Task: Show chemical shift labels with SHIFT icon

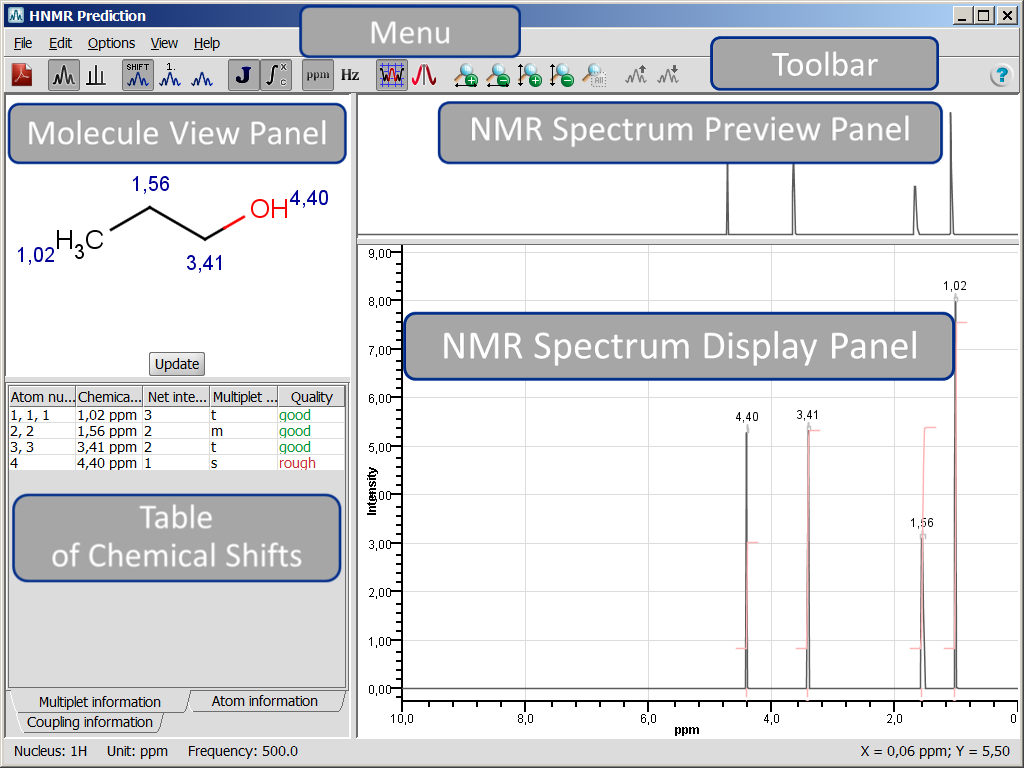Action: (138, 75)
